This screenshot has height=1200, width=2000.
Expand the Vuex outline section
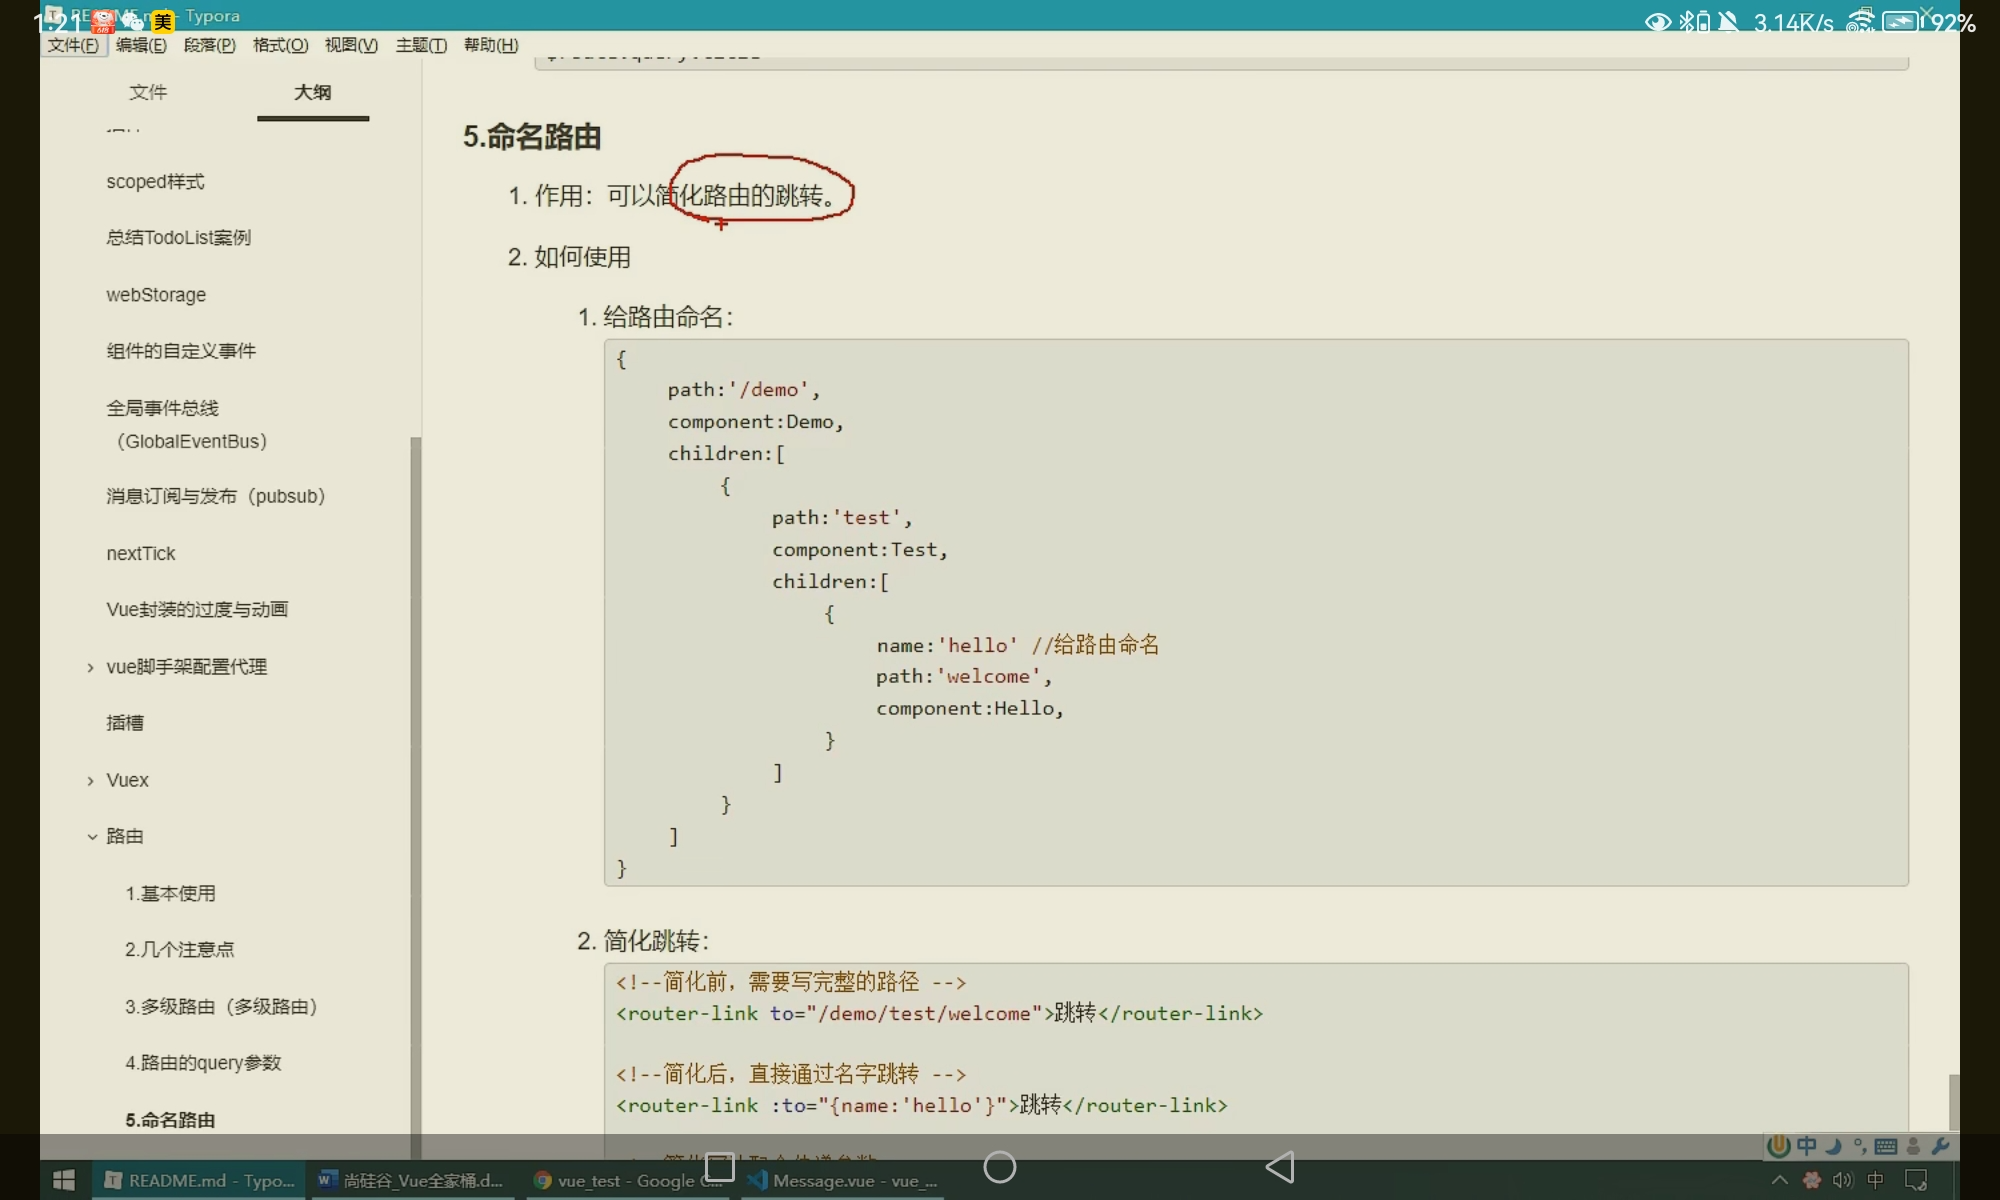(90, 780)
